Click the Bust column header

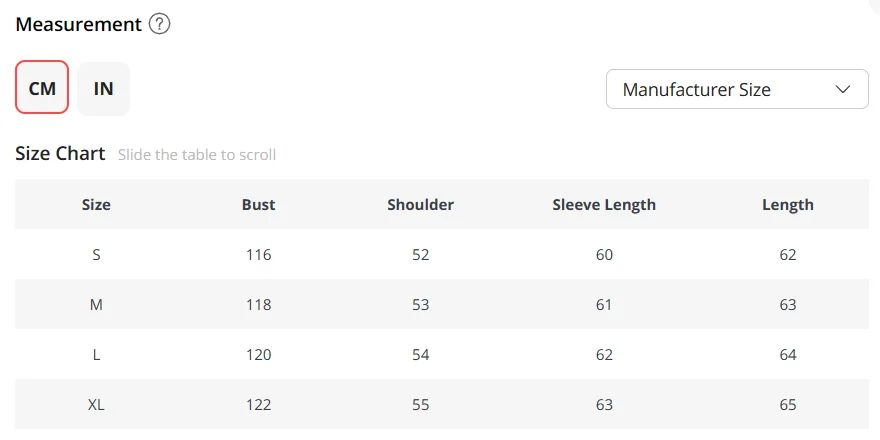pyautogui.click(x=259, y=204)
